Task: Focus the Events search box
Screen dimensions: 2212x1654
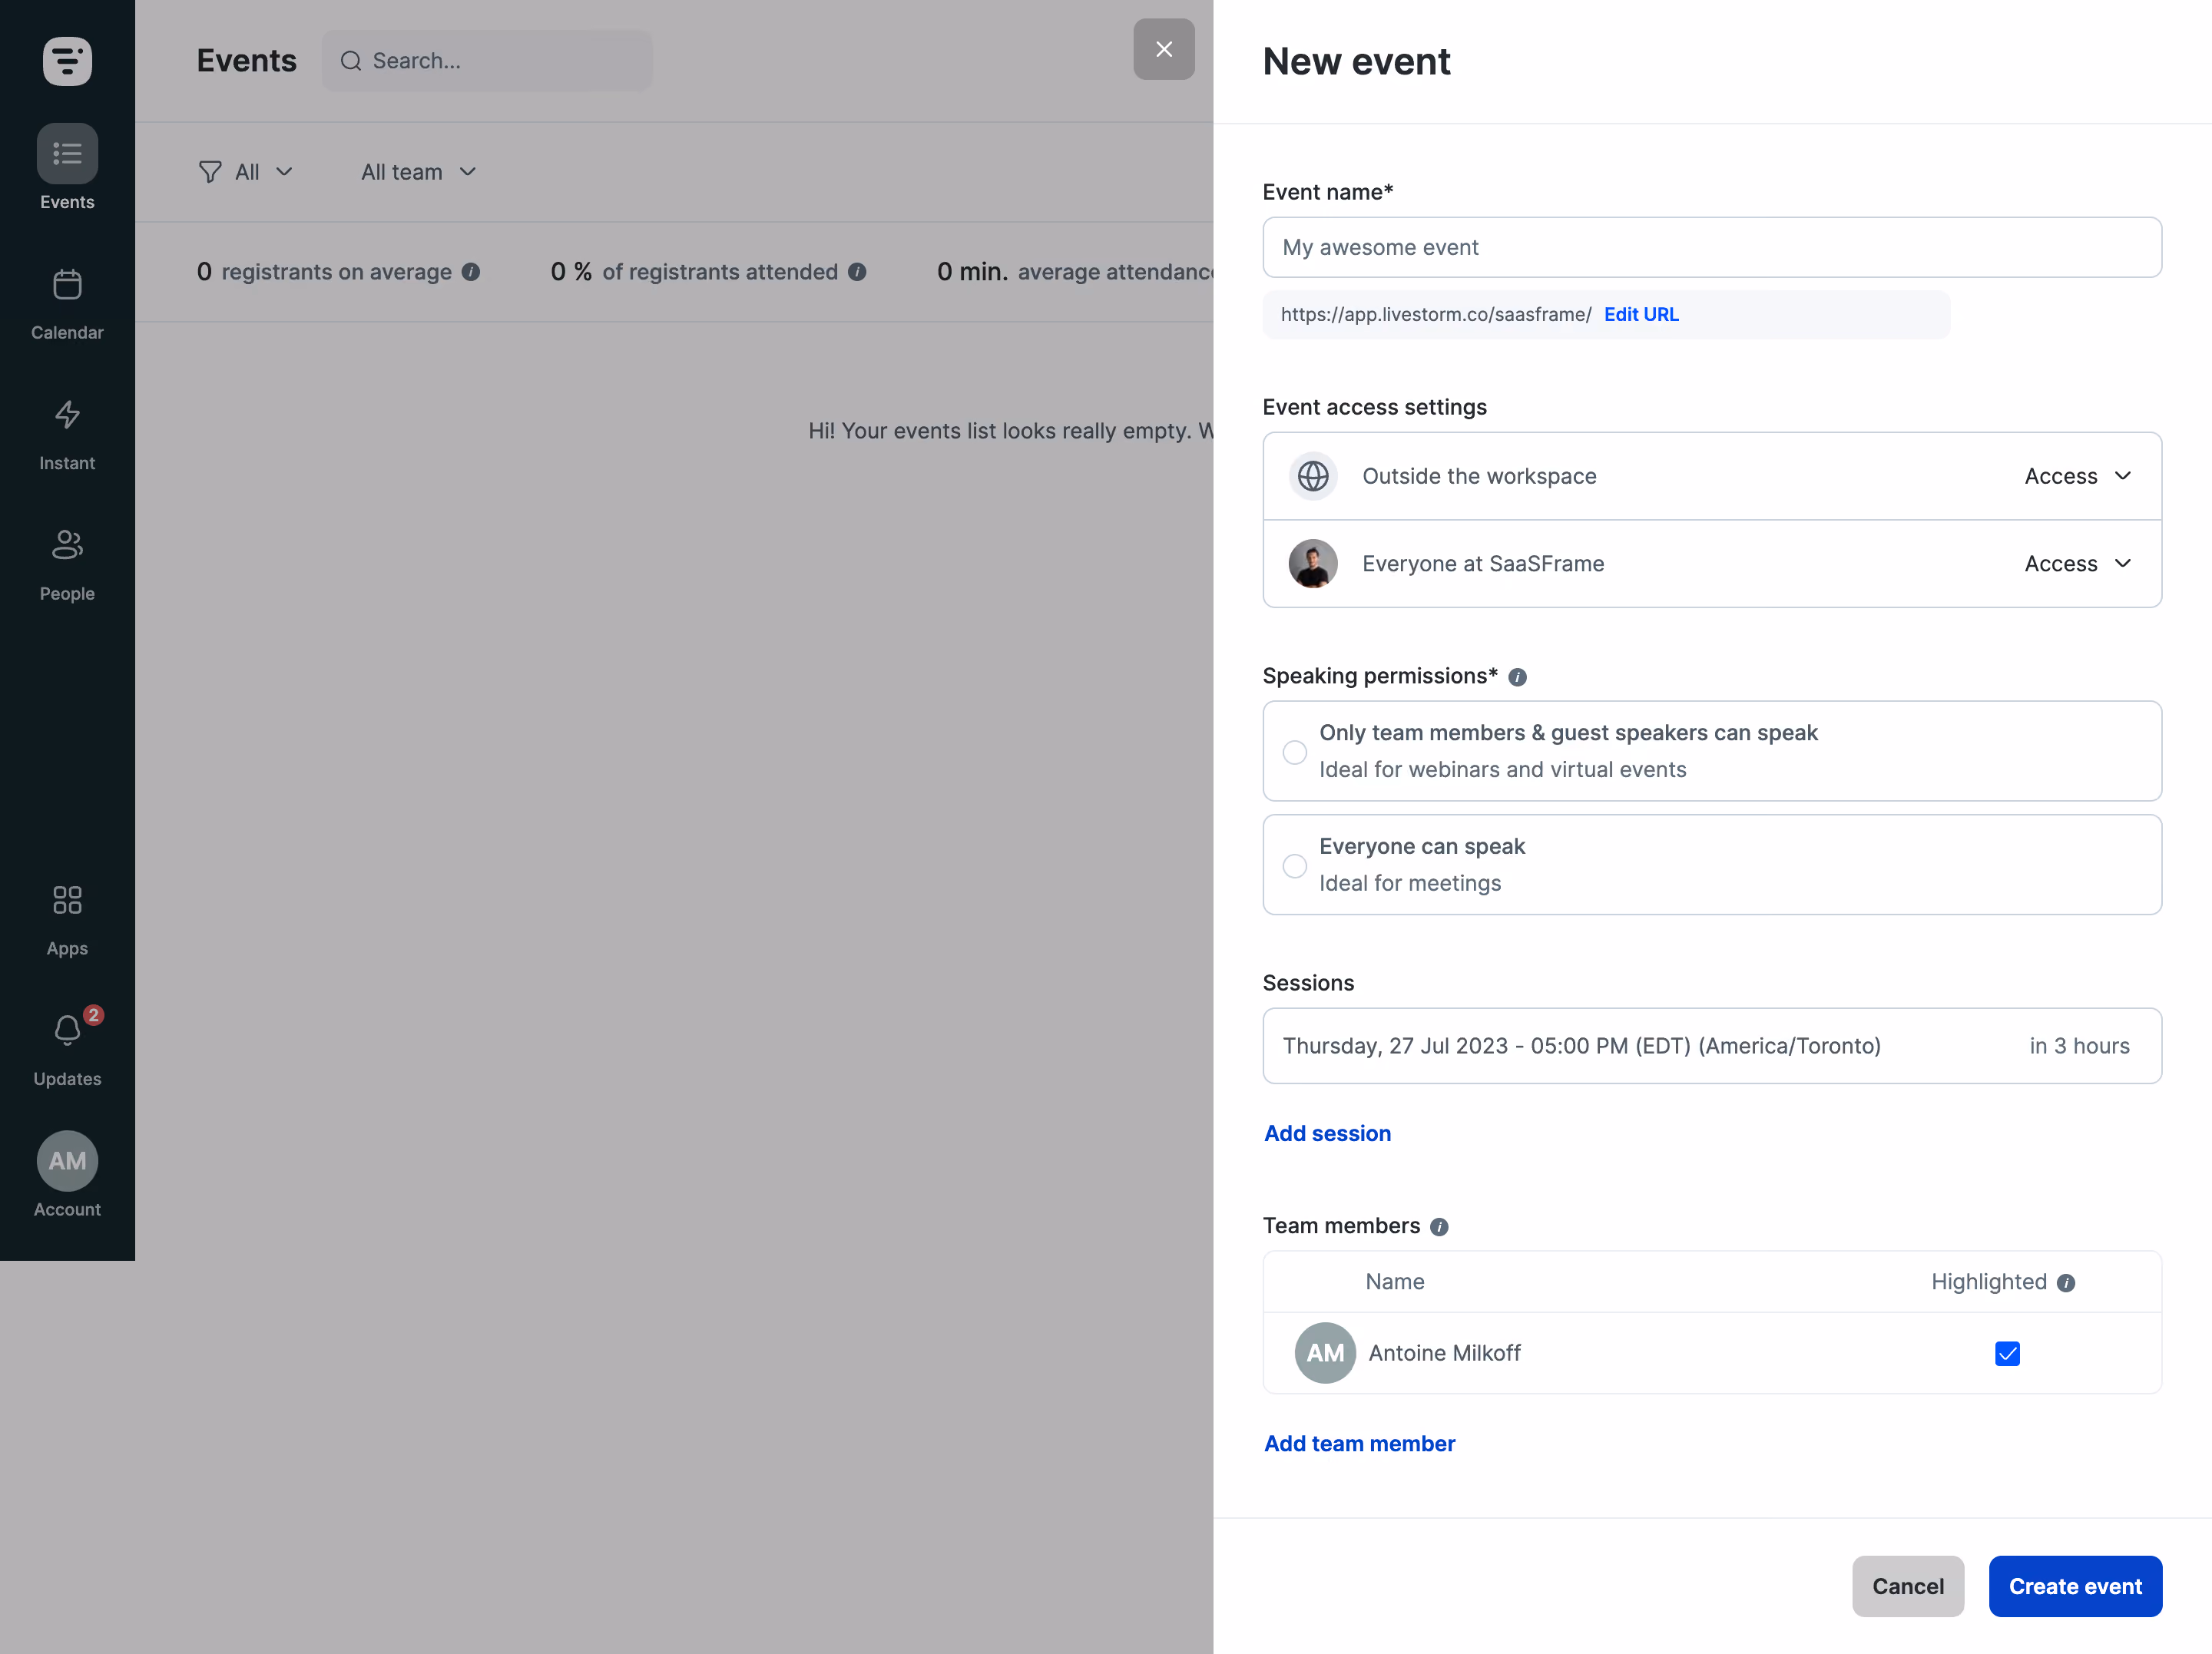Action: [x=487, y=61]
